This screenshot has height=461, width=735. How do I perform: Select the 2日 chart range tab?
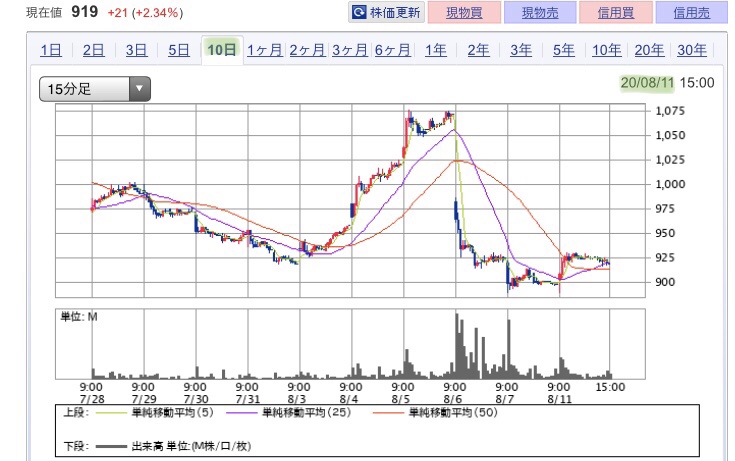tap(94, 50)
